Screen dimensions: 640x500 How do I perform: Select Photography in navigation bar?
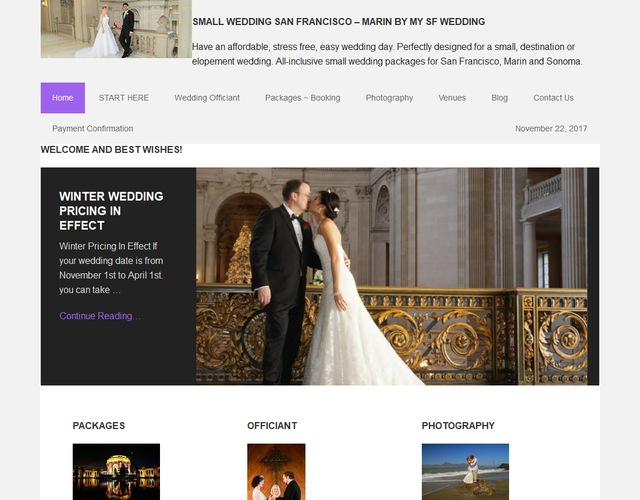[x=389, y=98]
